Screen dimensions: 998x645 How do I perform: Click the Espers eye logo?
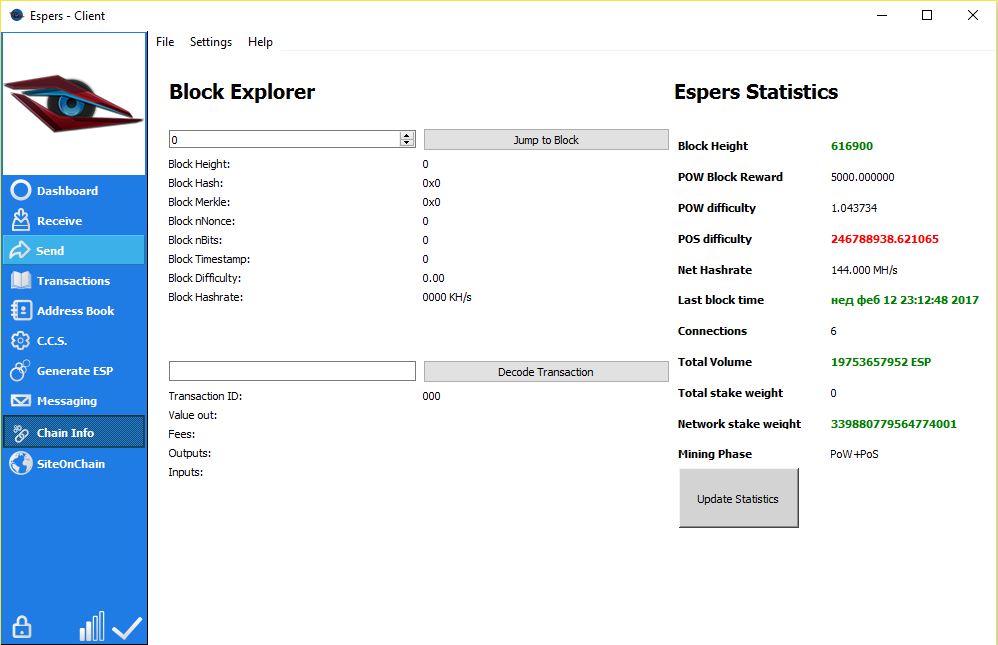click(73, 103)
